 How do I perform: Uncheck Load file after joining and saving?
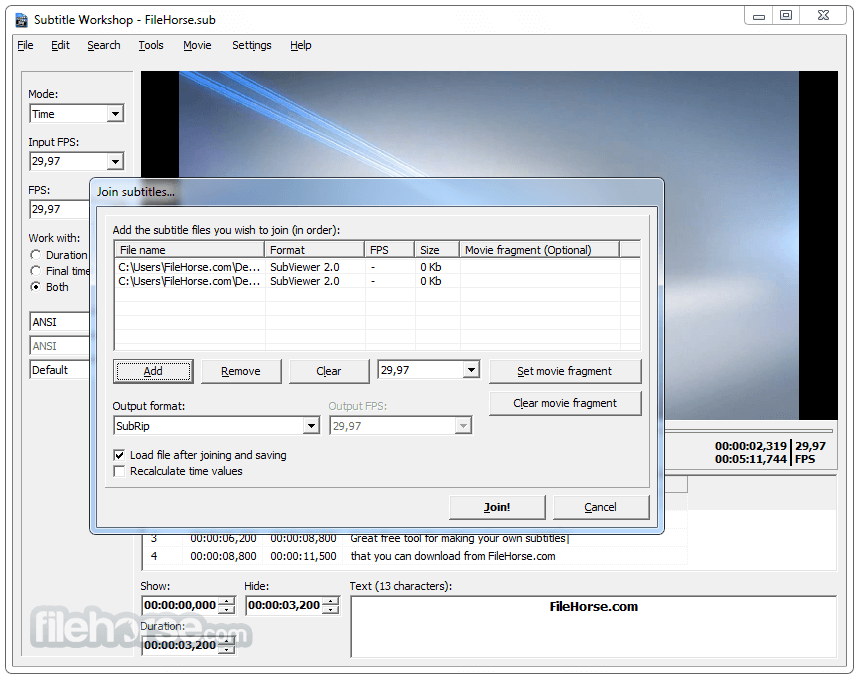119,455
